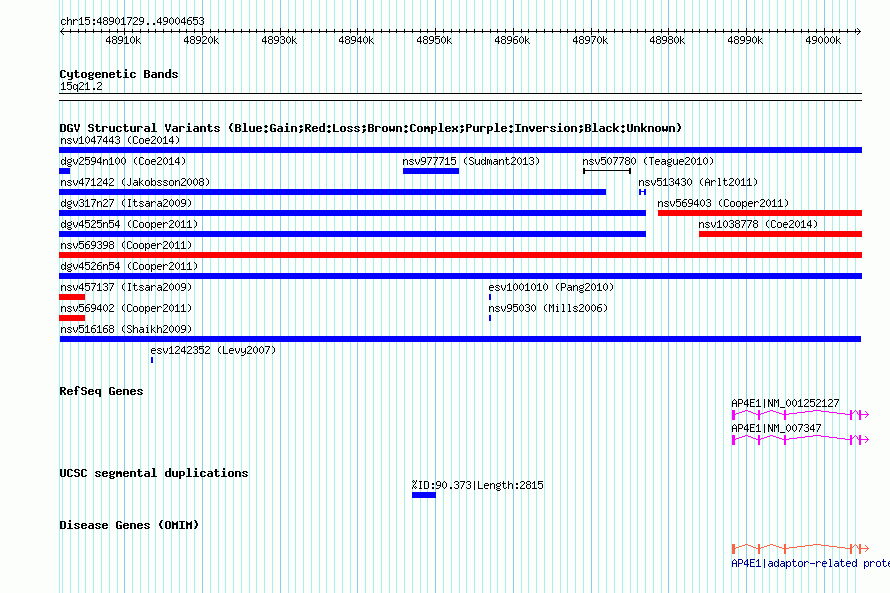890x593 pixels.
Task: Click the DGV Structural Variants track title
Action: [x=371, y=128]
